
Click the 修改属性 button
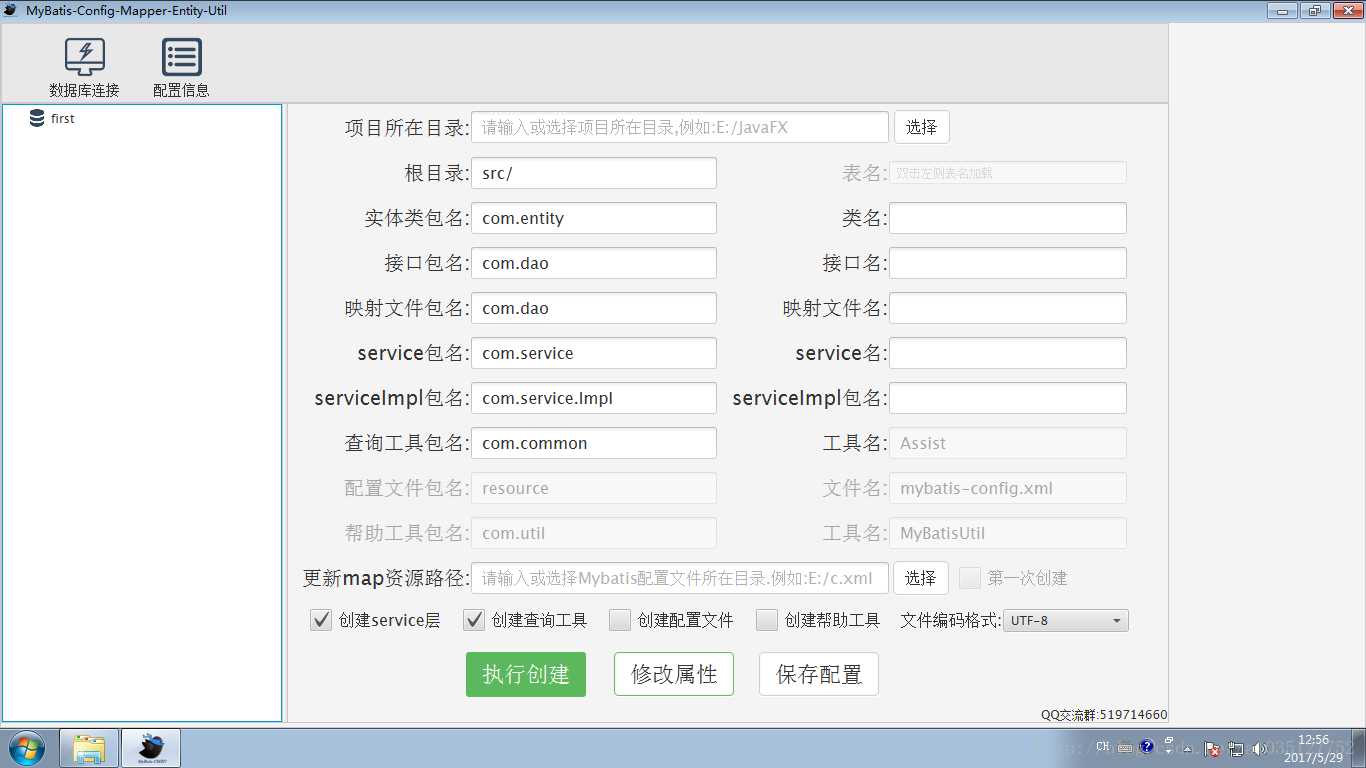coord(674,674)
